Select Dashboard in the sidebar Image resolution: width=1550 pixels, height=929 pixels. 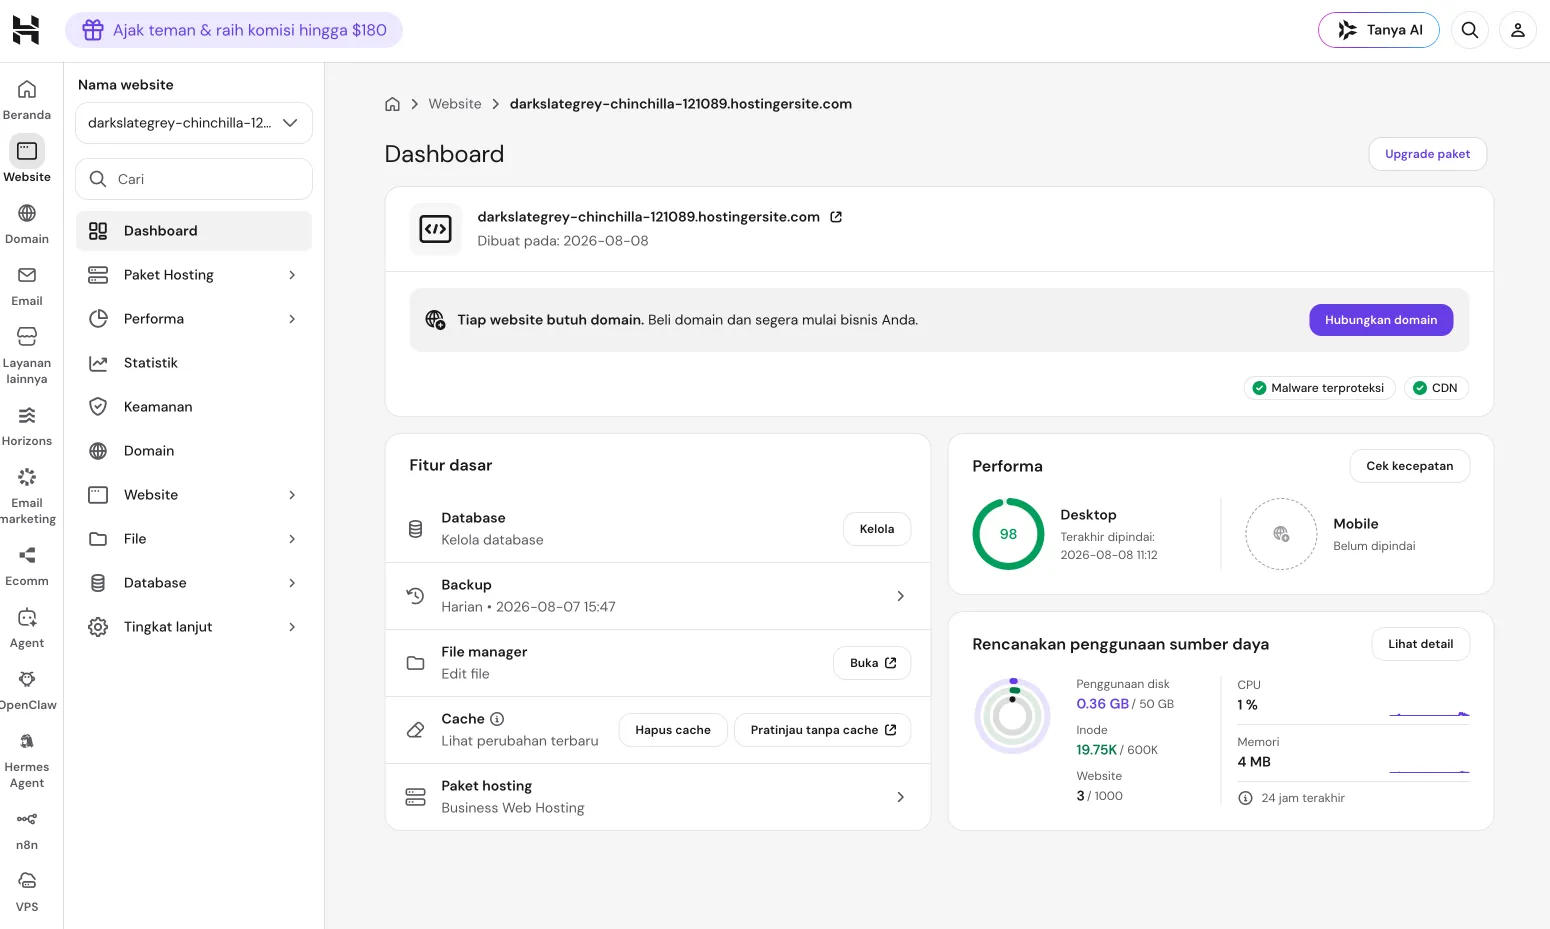click(x=194, y=231)
